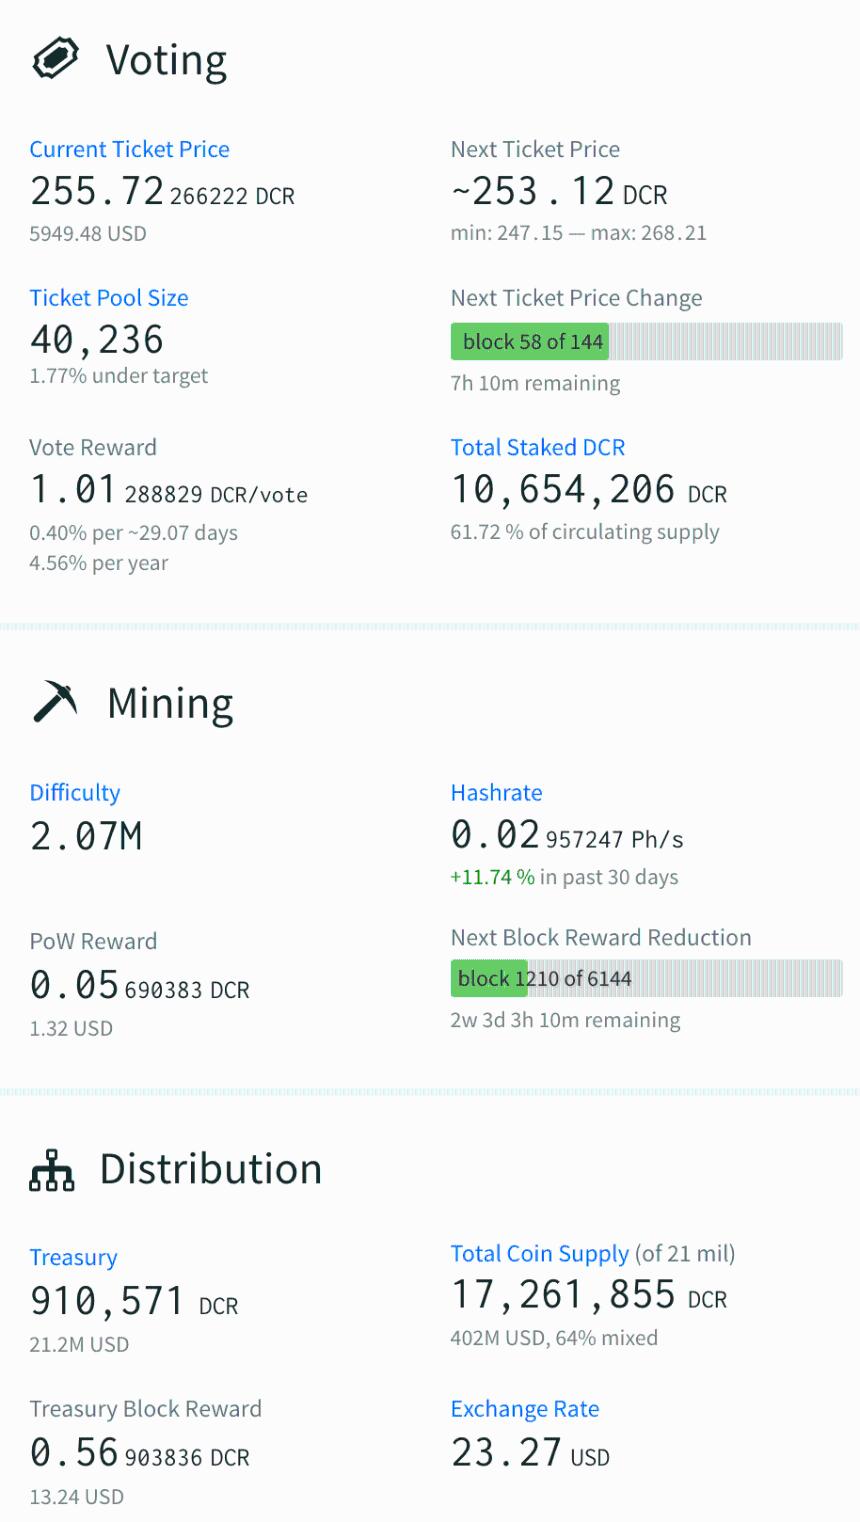View the Total Coin Supply link
Screen dimensions: 860x1522
pos(540,1252)
